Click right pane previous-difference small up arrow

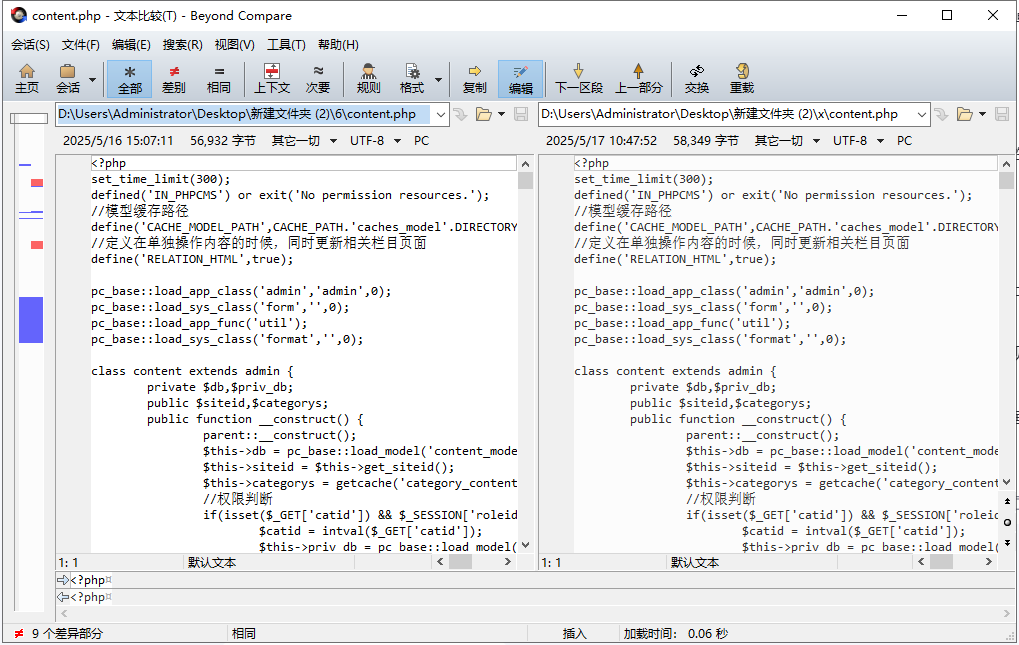click(1007, 501)
